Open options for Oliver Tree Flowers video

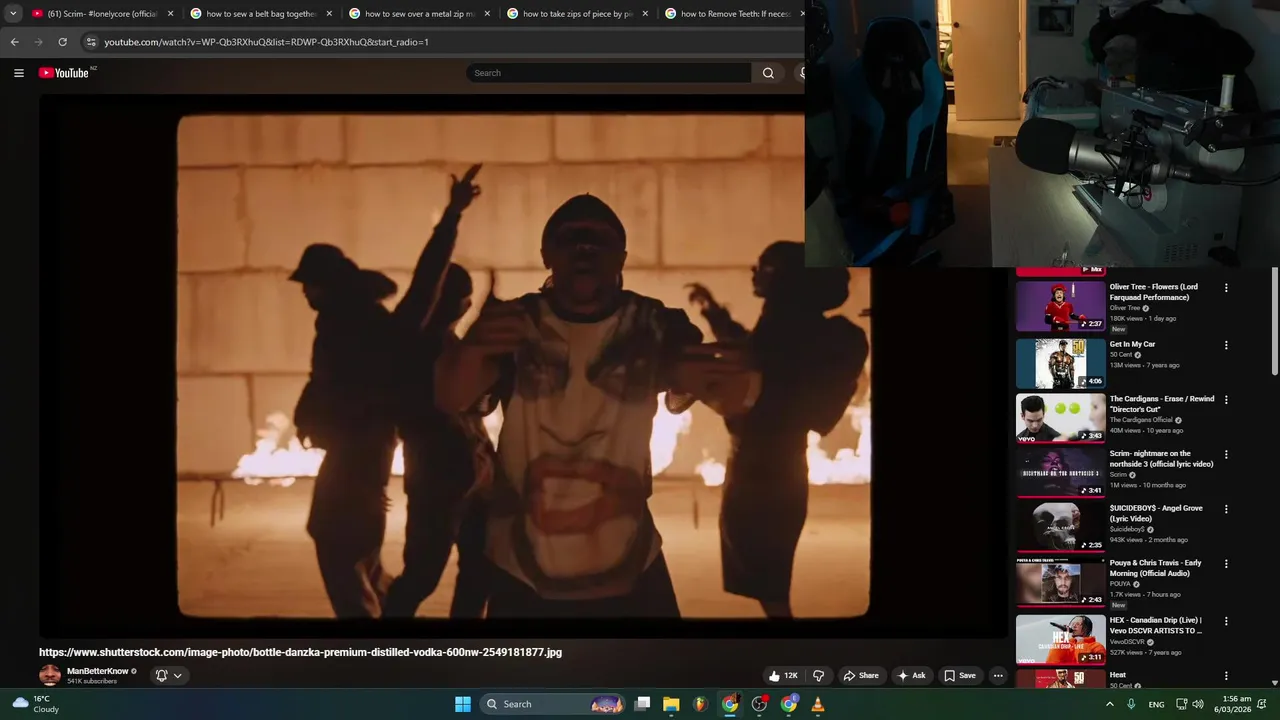[1226, 288]
